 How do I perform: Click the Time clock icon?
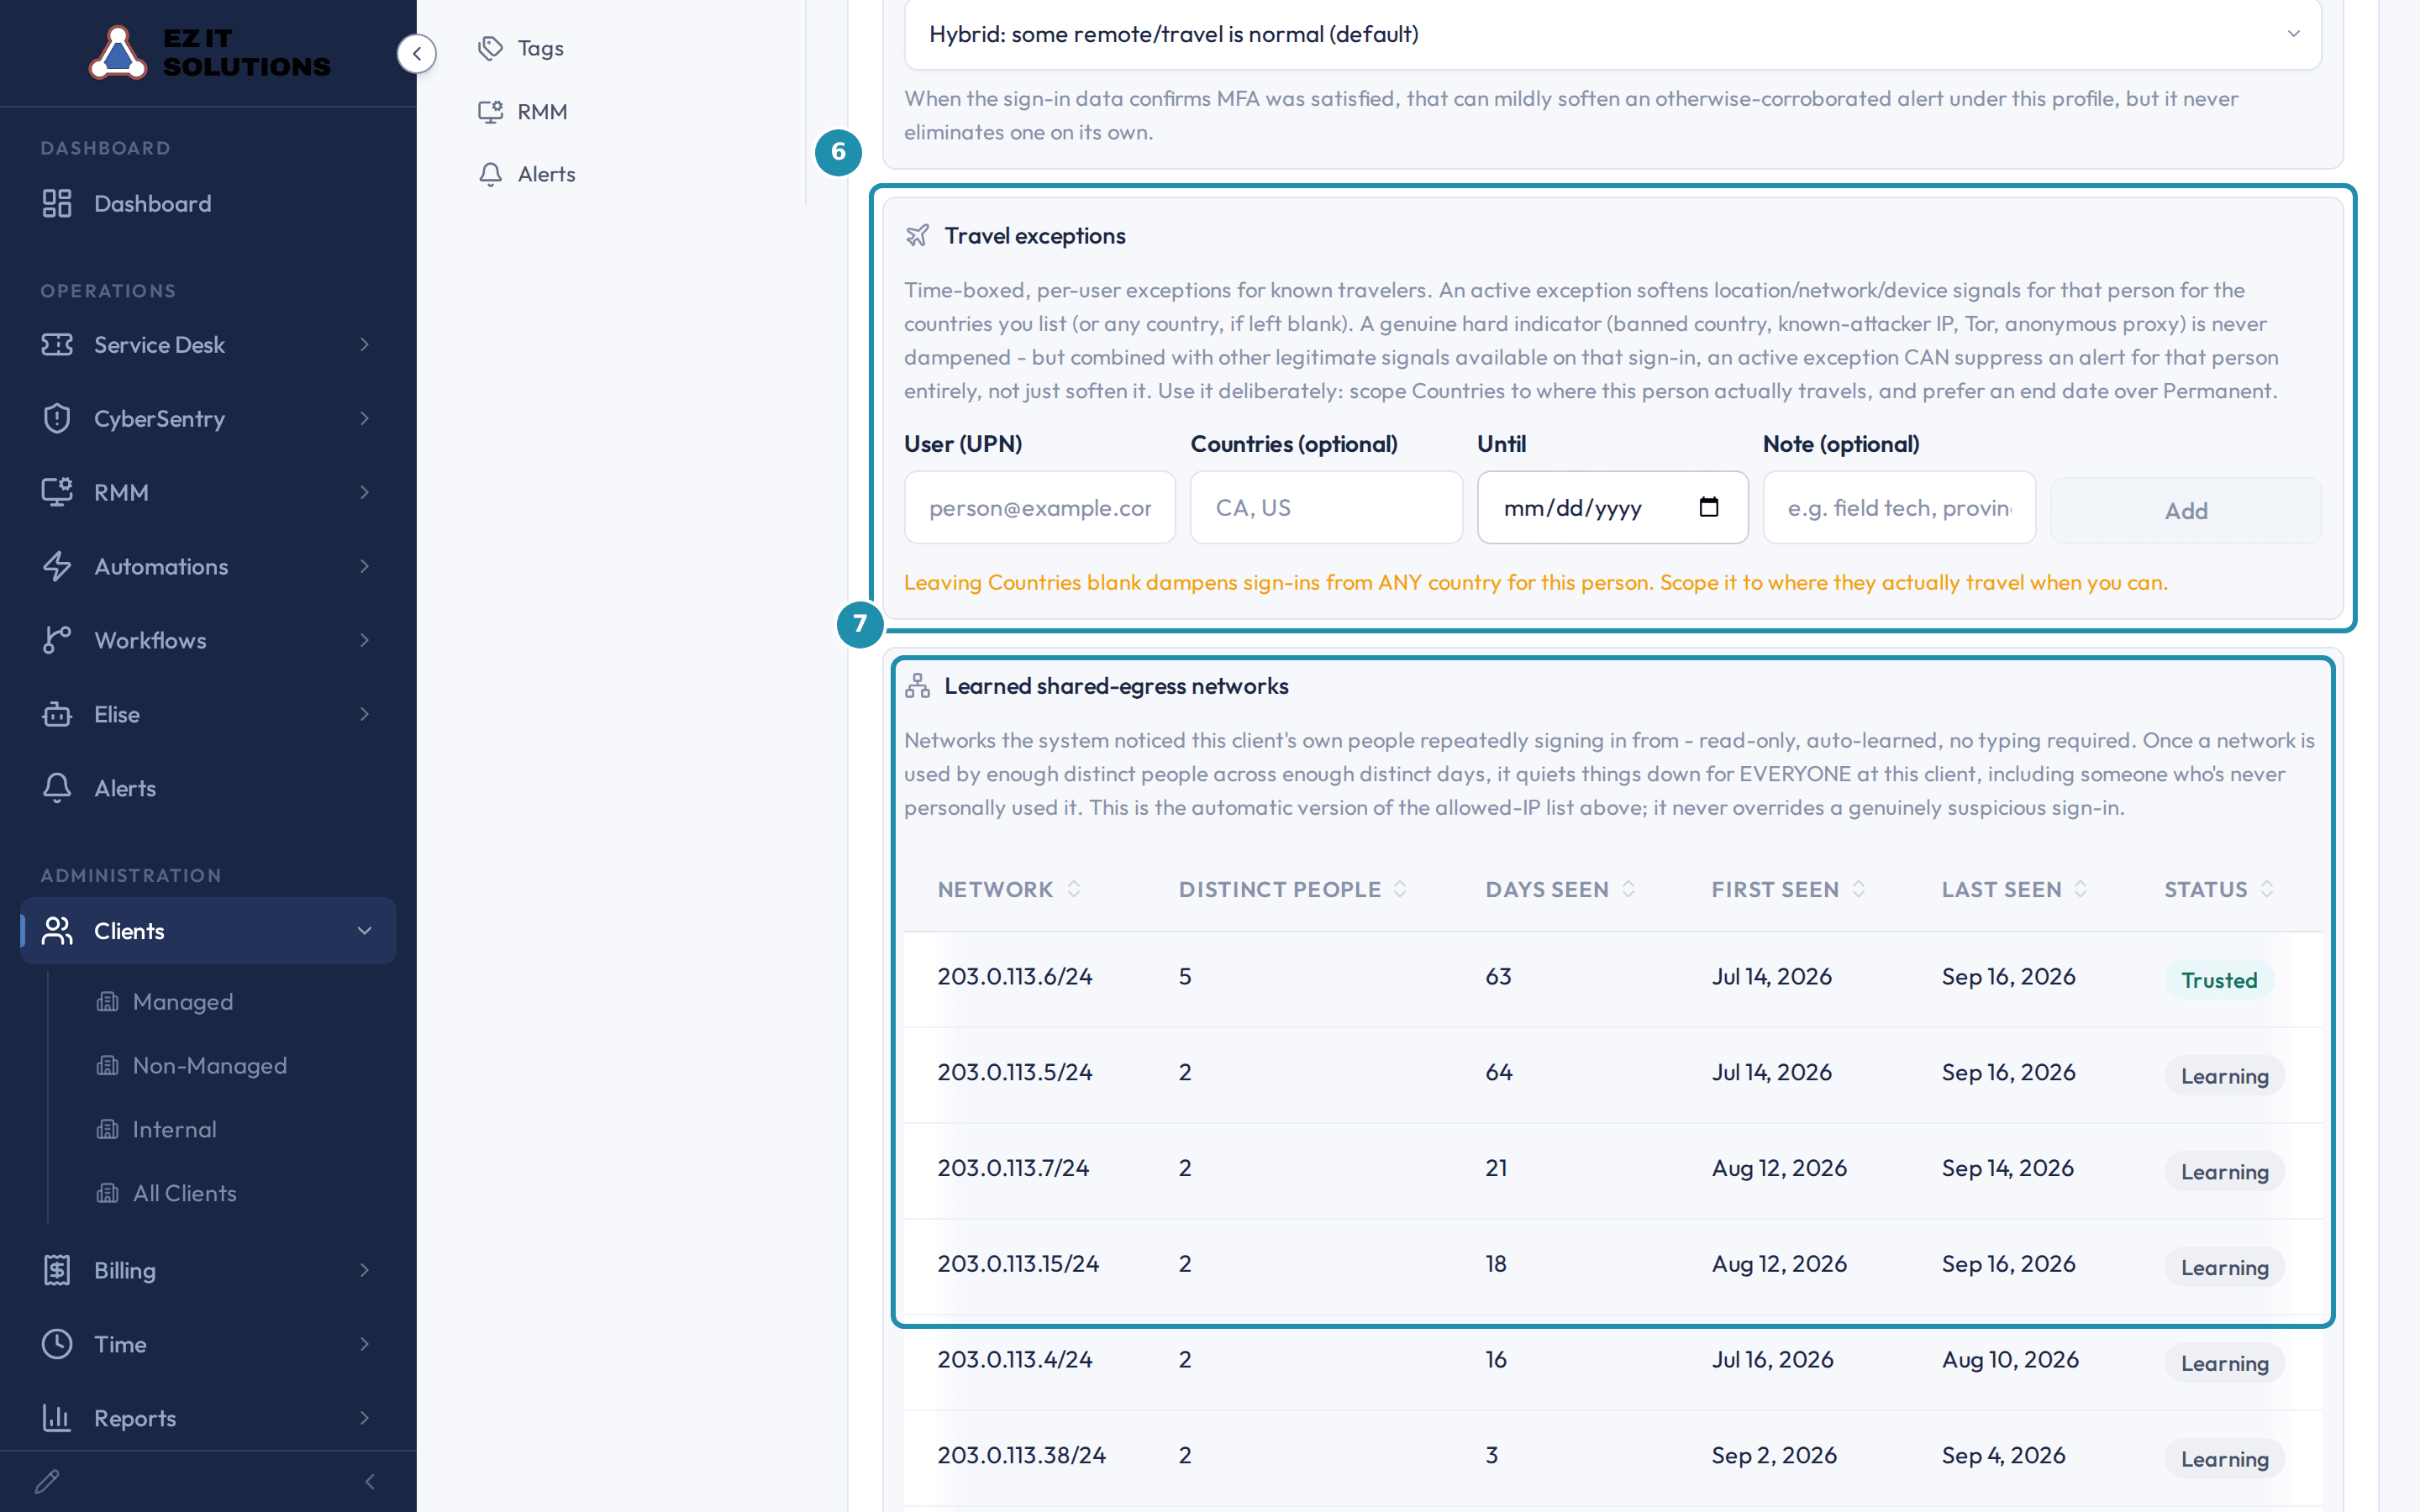57,1345
